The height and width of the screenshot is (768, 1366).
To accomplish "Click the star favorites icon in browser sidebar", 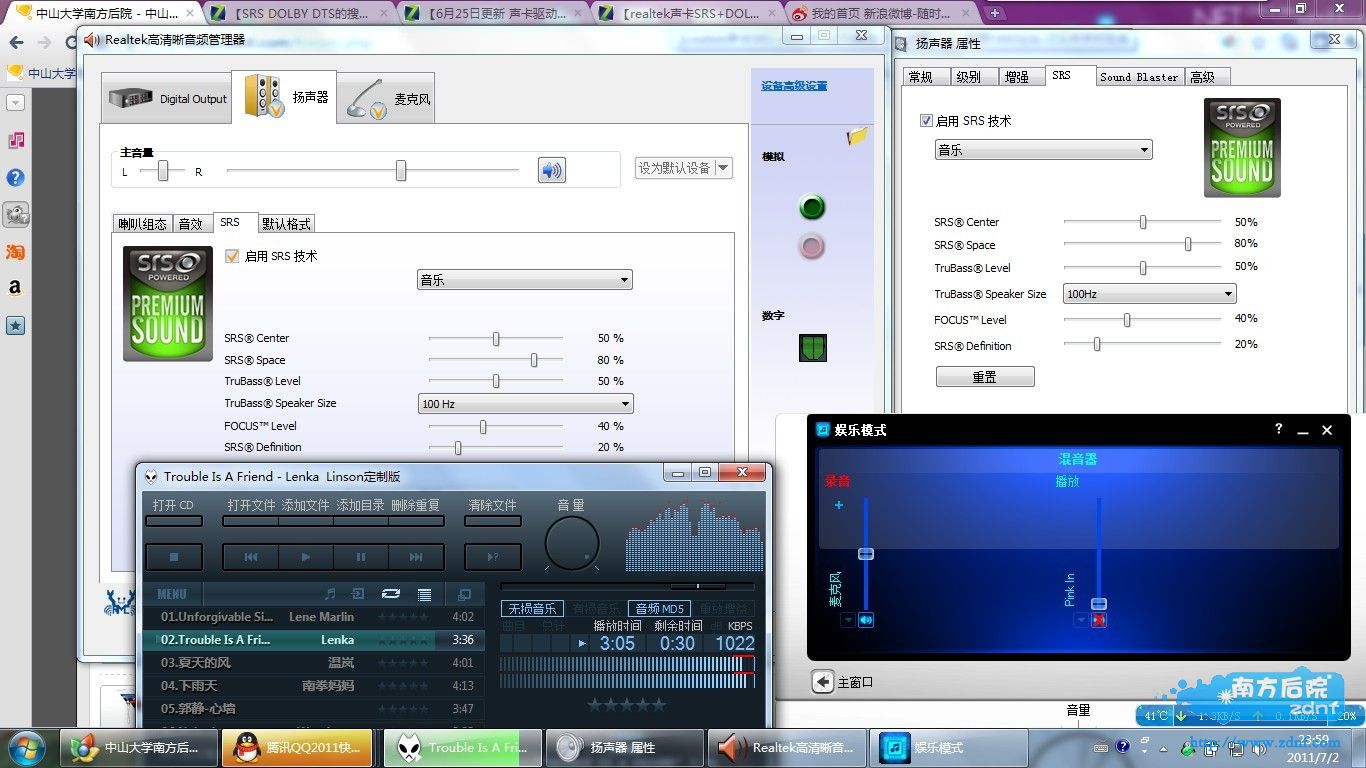I will click(16, 325).
